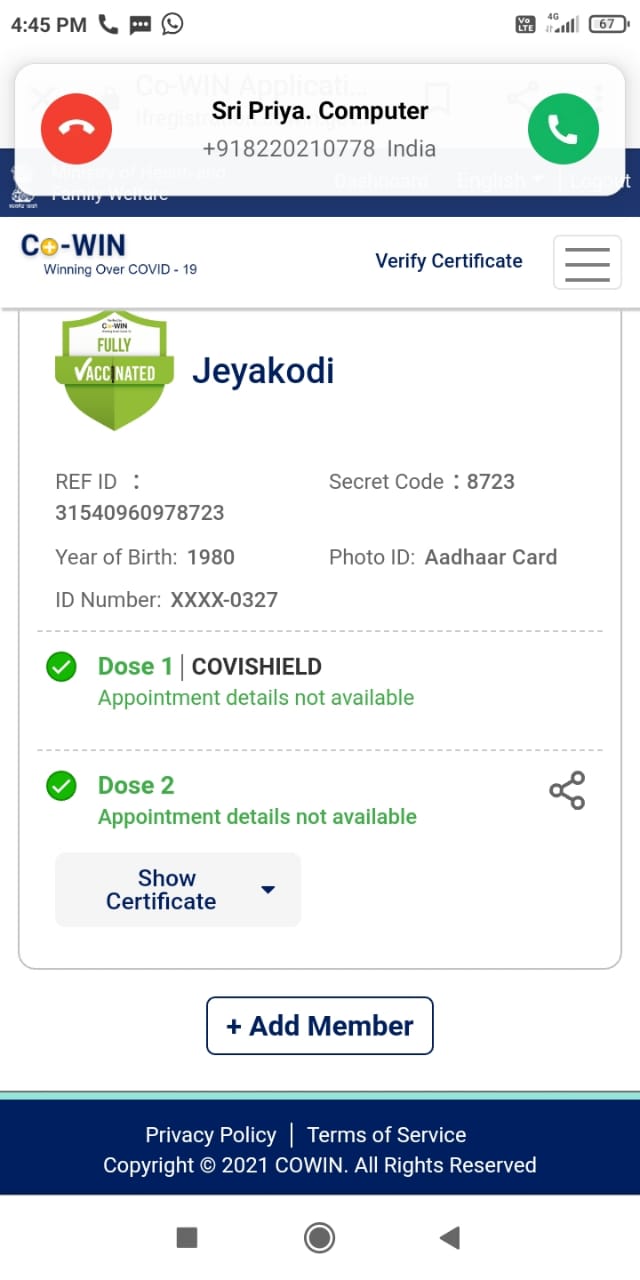Tap the Fully Vaccinated shield badge
The image size is (640, 1280).
[111, 369]
